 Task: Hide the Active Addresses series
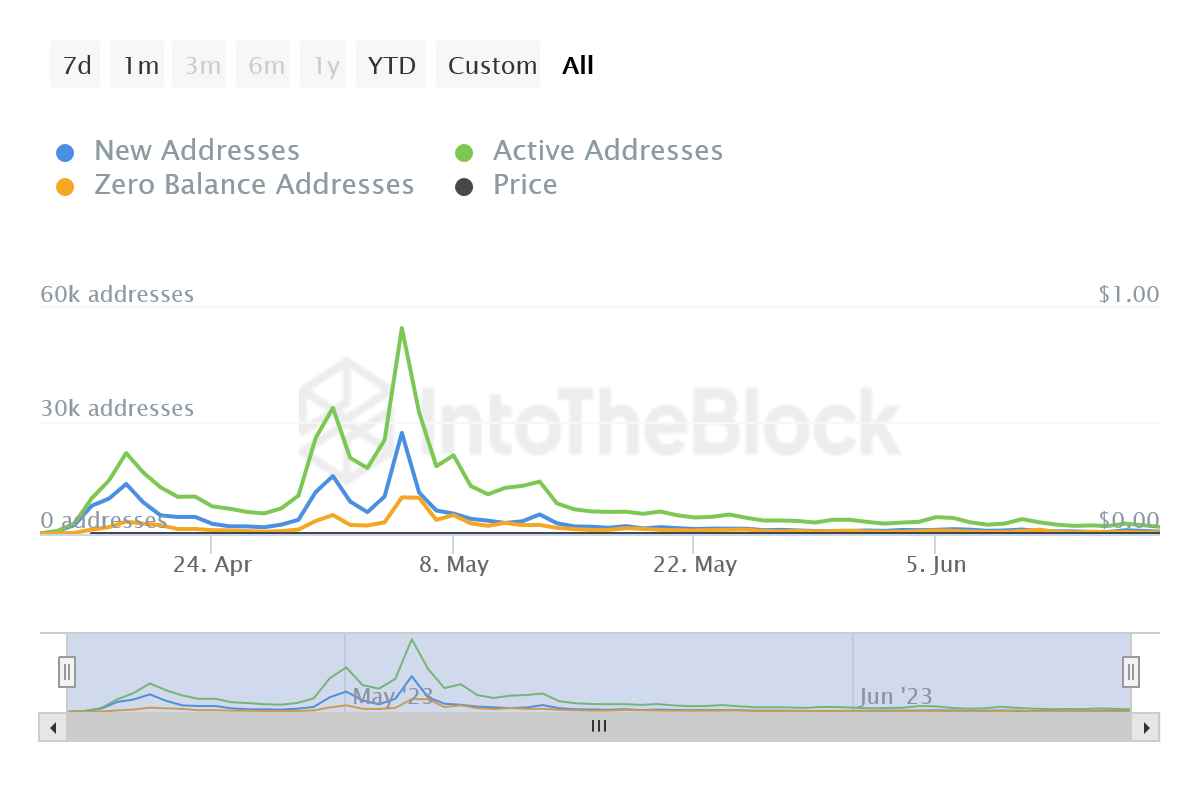coord(608,151)
